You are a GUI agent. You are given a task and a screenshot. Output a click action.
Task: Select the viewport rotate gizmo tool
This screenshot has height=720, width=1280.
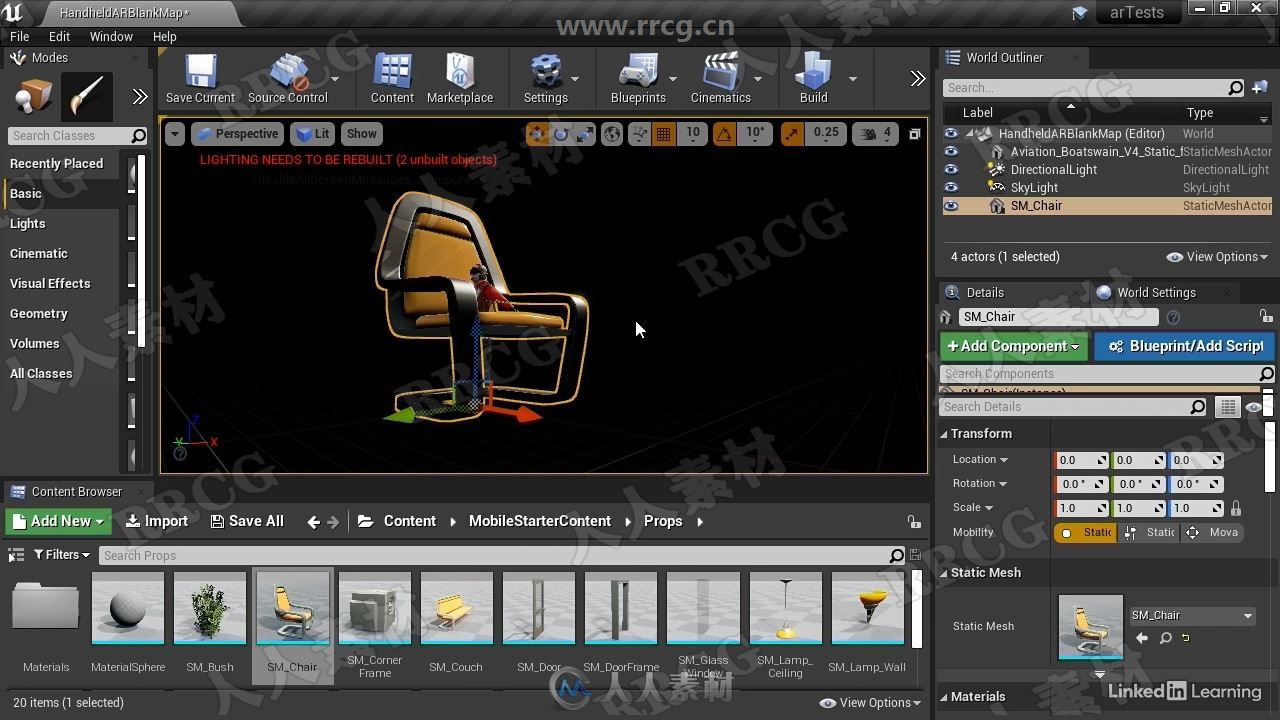pos(561,133)
